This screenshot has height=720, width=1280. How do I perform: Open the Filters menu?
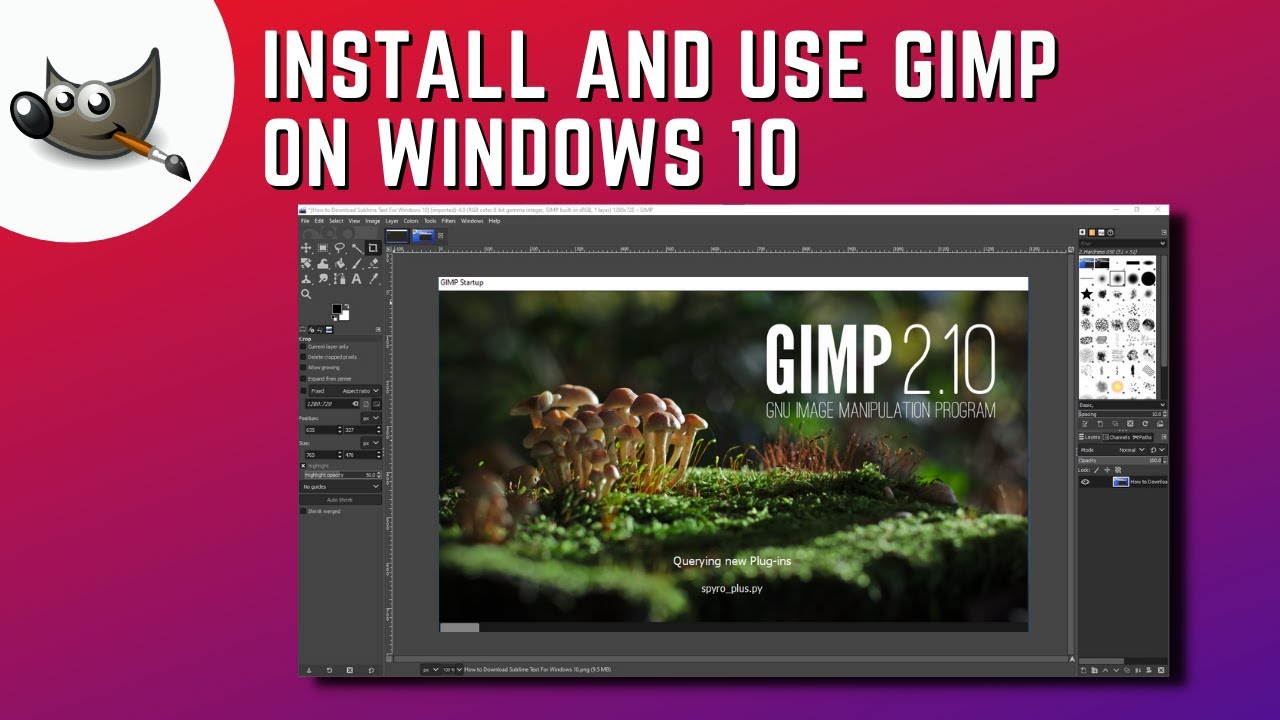448,221
